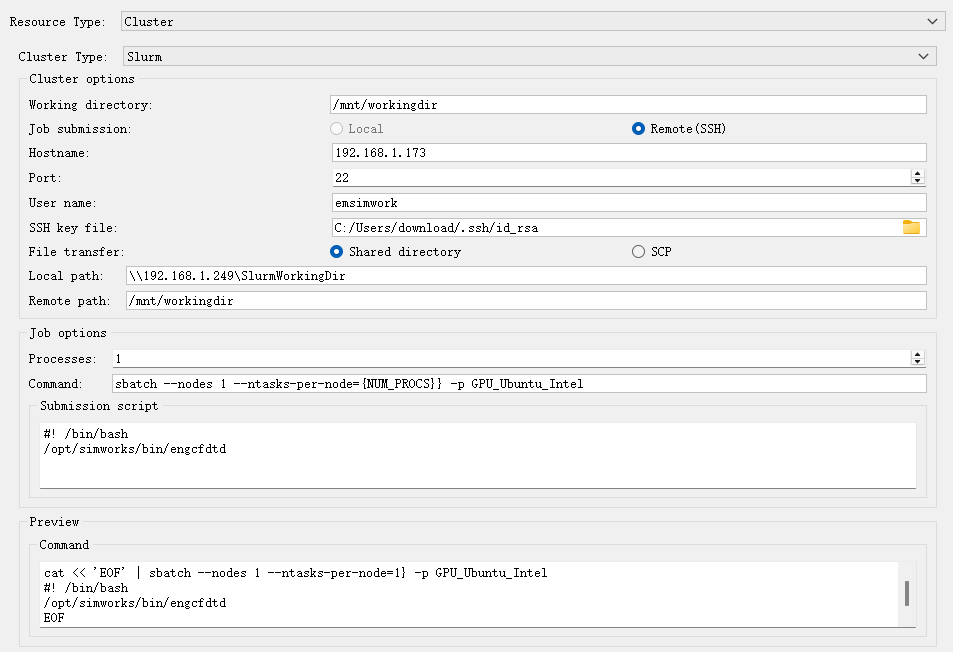Edit the Local path field
The image size is (953, 652).
pyautogui.click(x=525, y=276)
